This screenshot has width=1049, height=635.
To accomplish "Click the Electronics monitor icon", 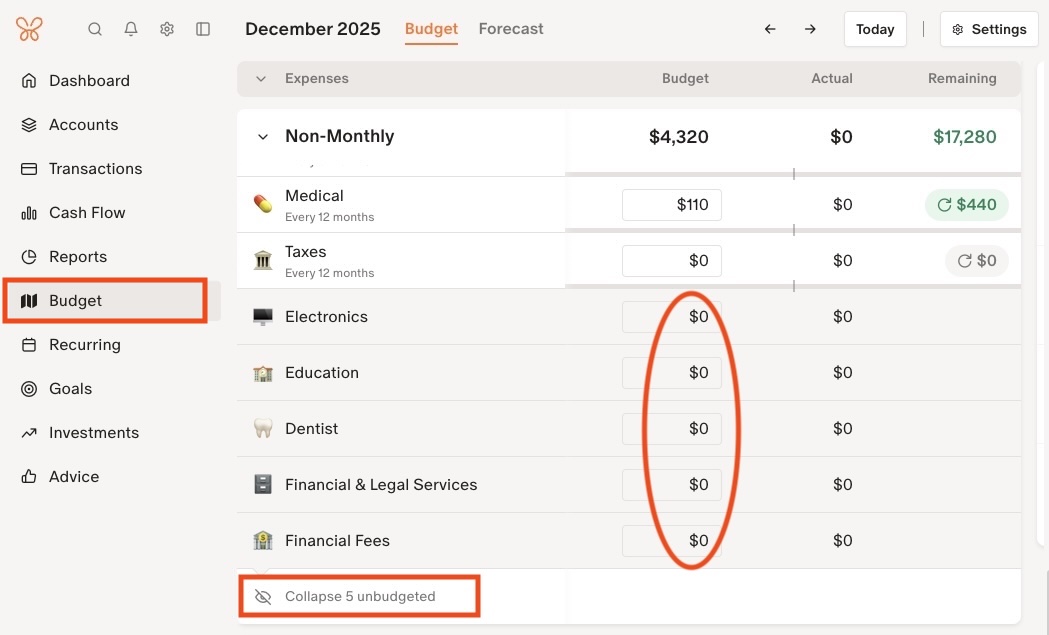I will click(x=263, y=317).
